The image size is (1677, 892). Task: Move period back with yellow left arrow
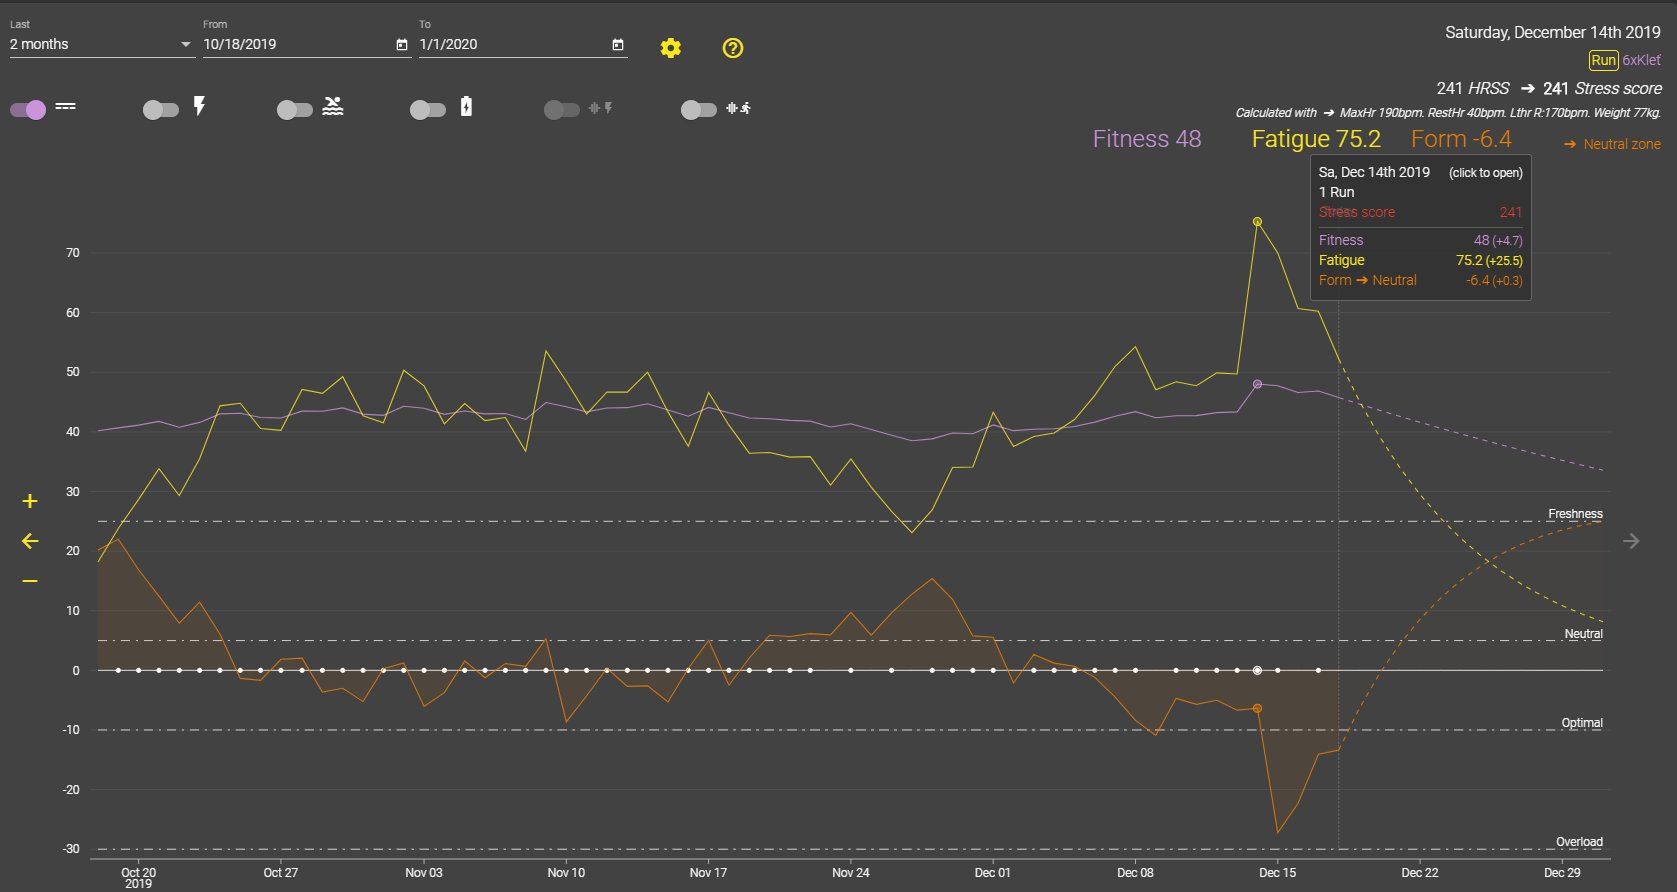[30, 541]
